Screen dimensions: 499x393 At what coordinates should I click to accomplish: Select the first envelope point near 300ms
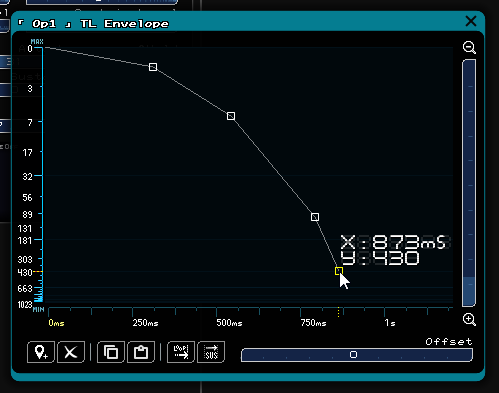click(x=153, y=67)
